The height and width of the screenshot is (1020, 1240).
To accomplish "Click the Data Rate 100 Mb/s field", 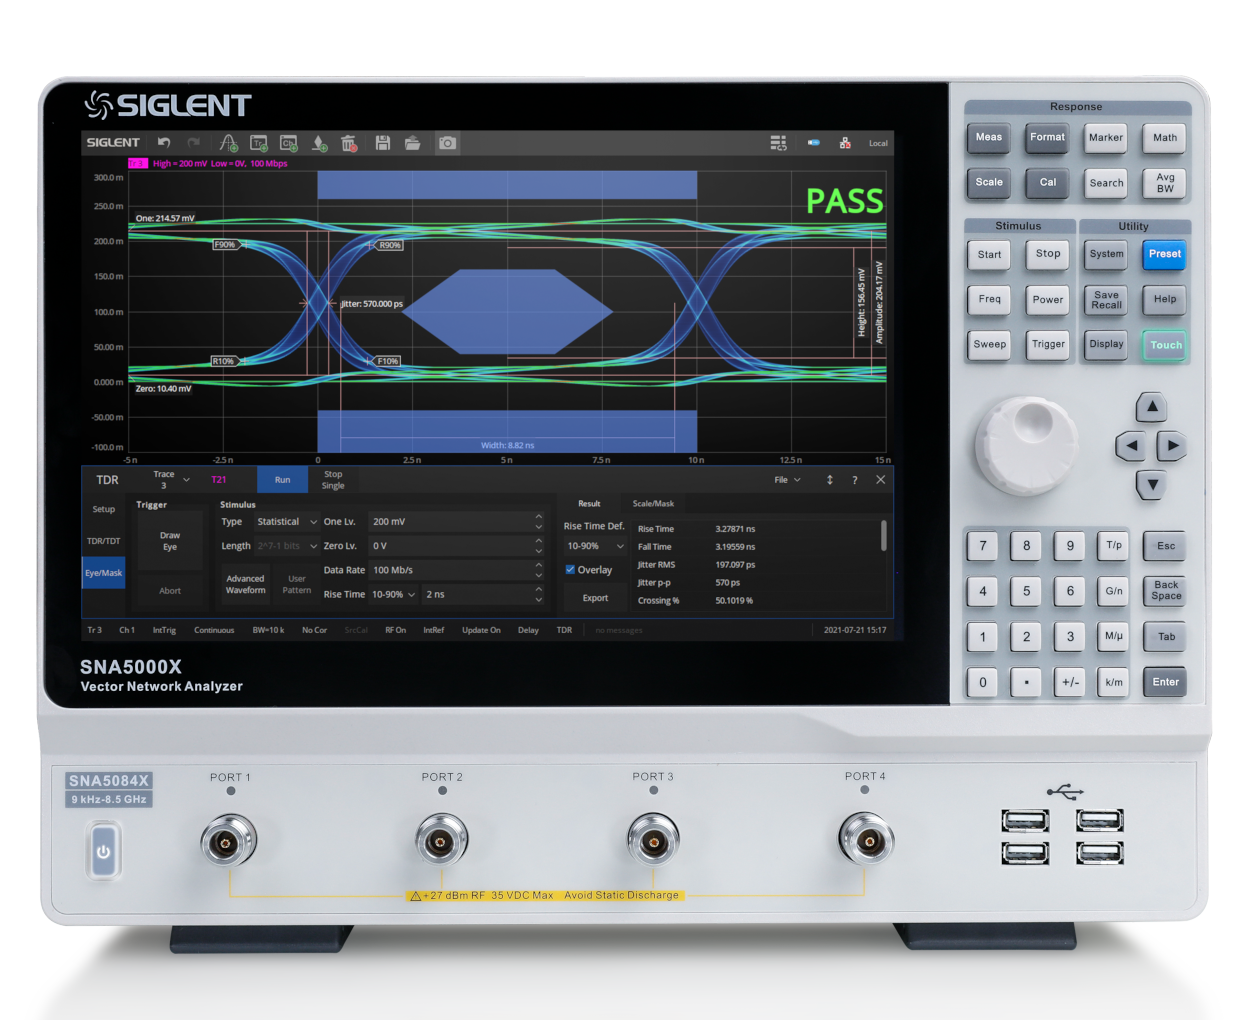I will (x=450, y=570).
